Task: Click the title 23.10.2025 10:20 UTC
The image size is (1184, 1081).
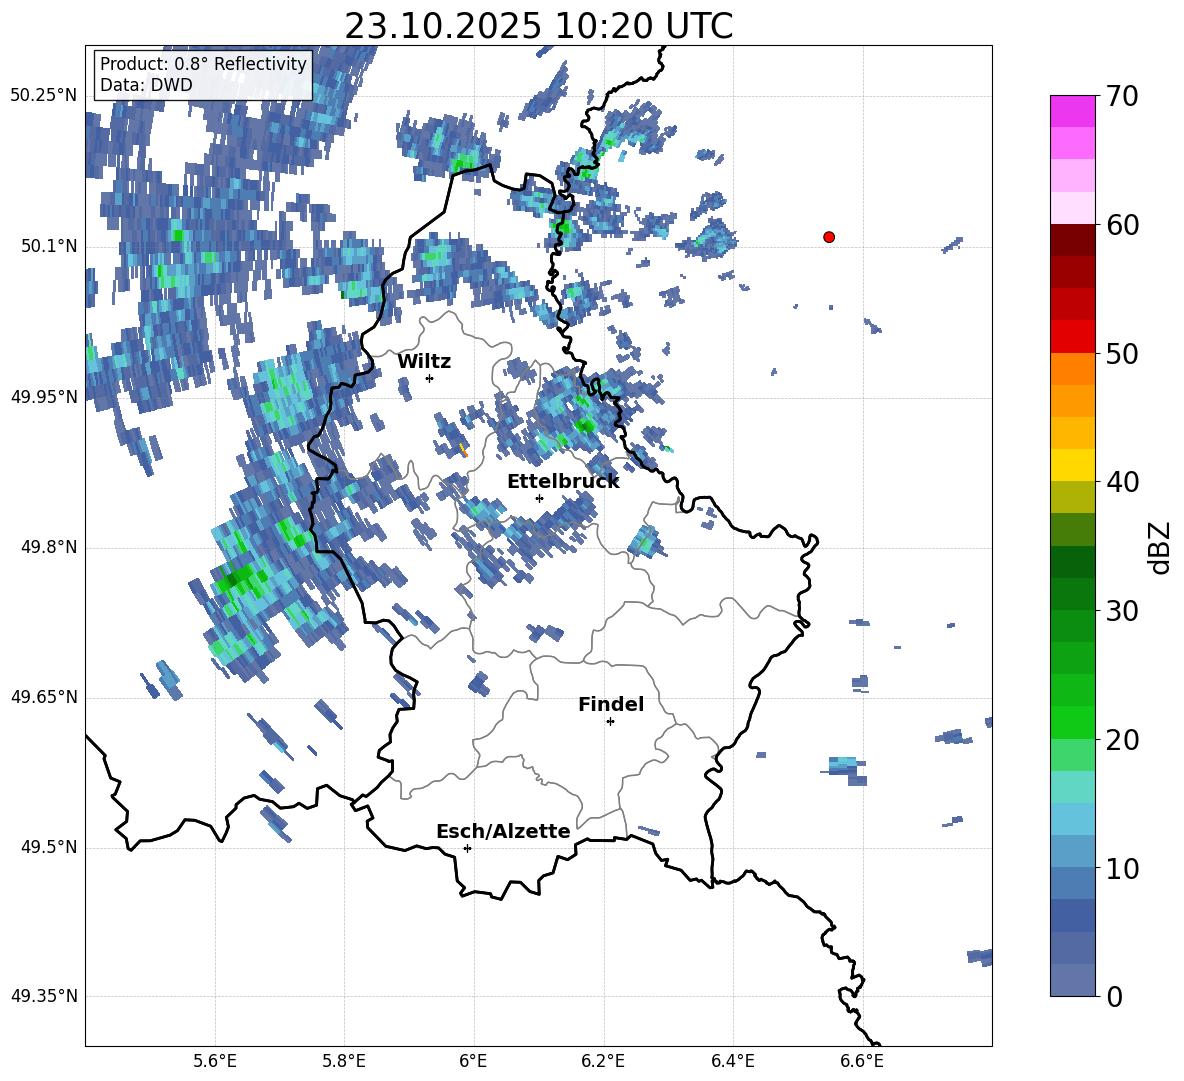Action: coord(538,26)
